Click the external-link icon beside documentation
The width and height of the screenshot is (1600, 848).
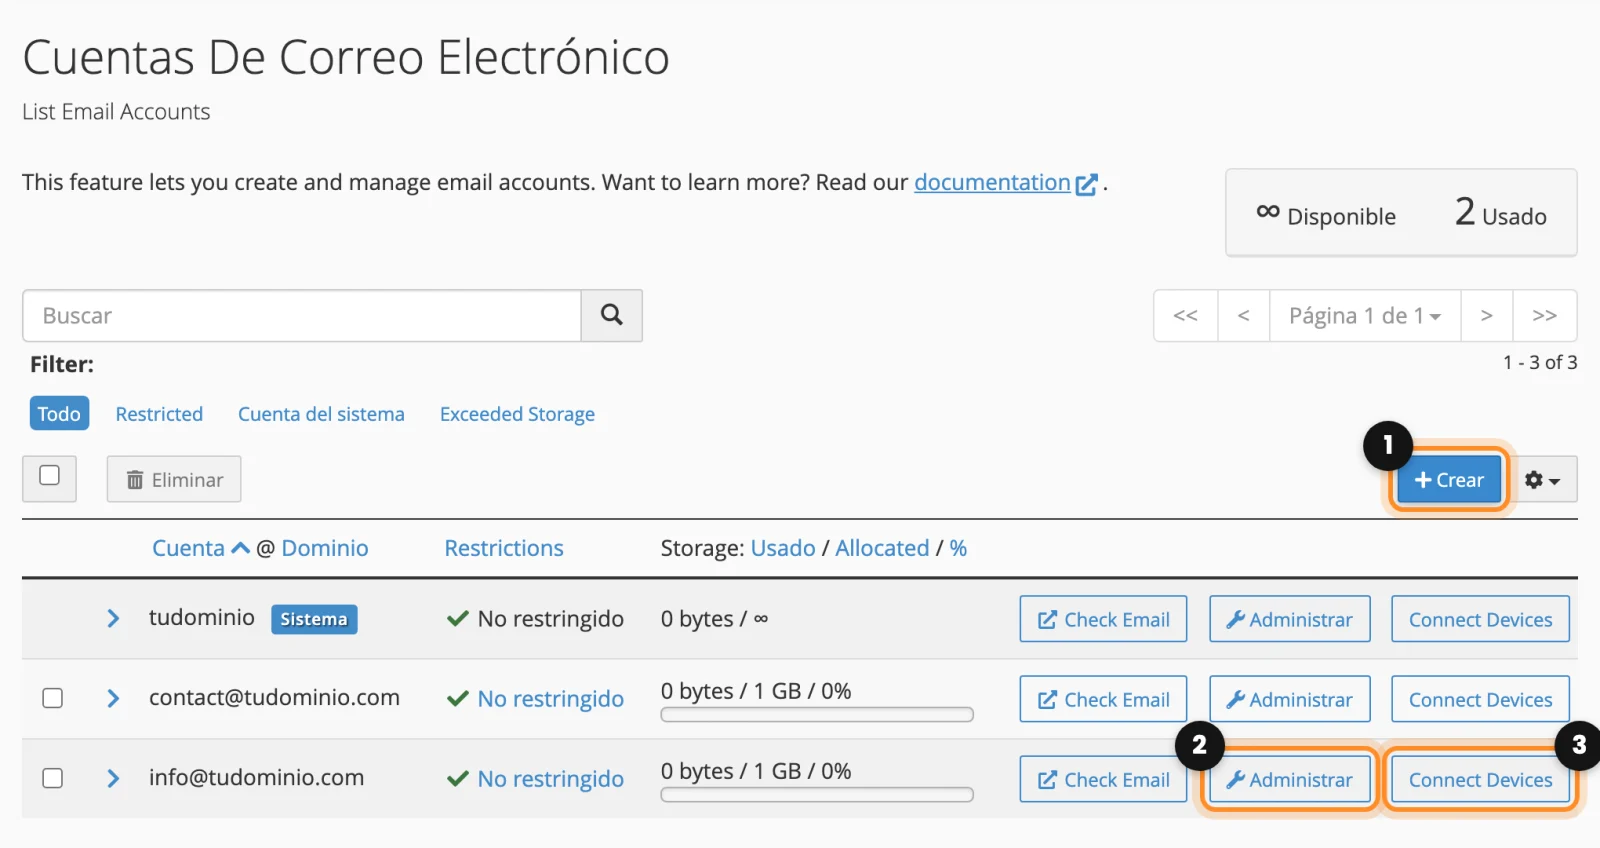coord(1086,184)
